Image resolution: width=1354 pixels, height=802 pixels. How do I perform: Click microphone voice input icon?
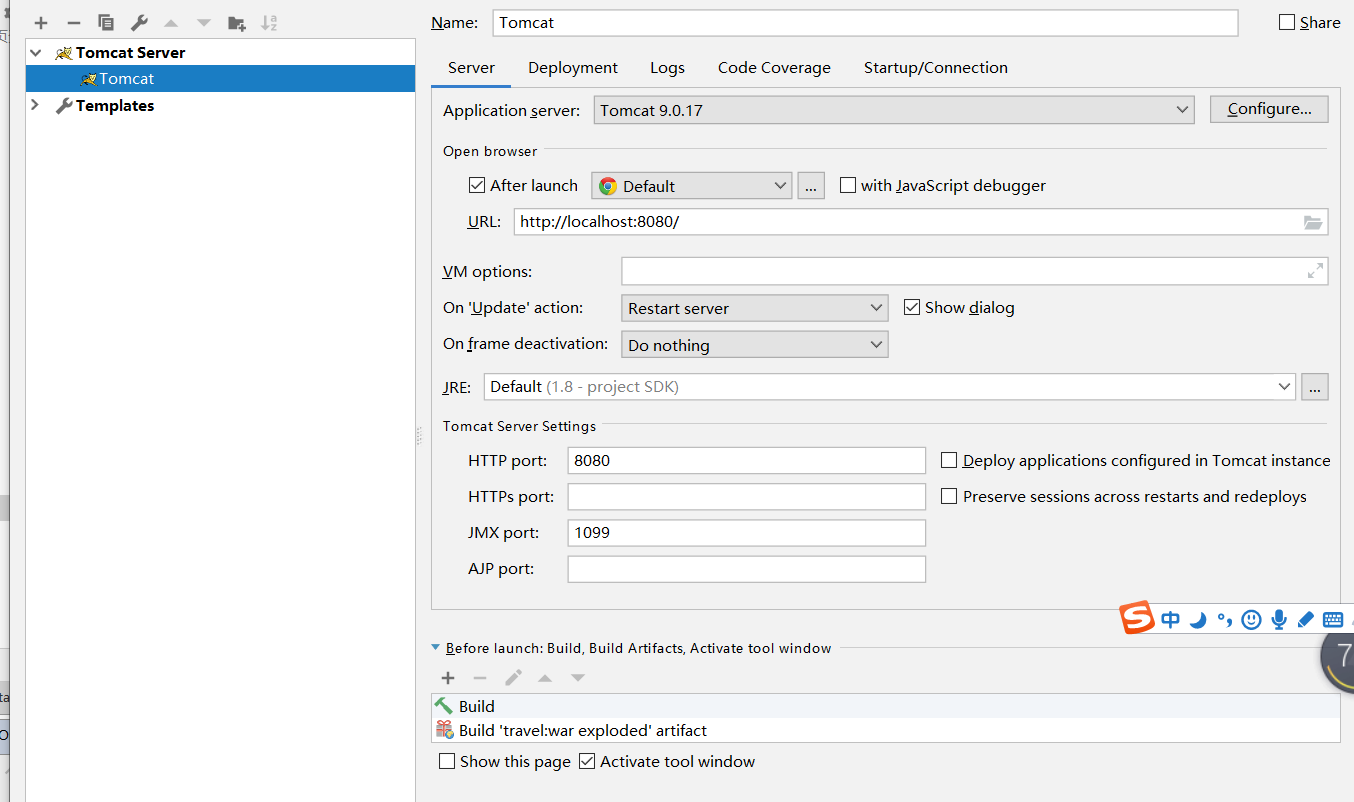[1279, 620]
